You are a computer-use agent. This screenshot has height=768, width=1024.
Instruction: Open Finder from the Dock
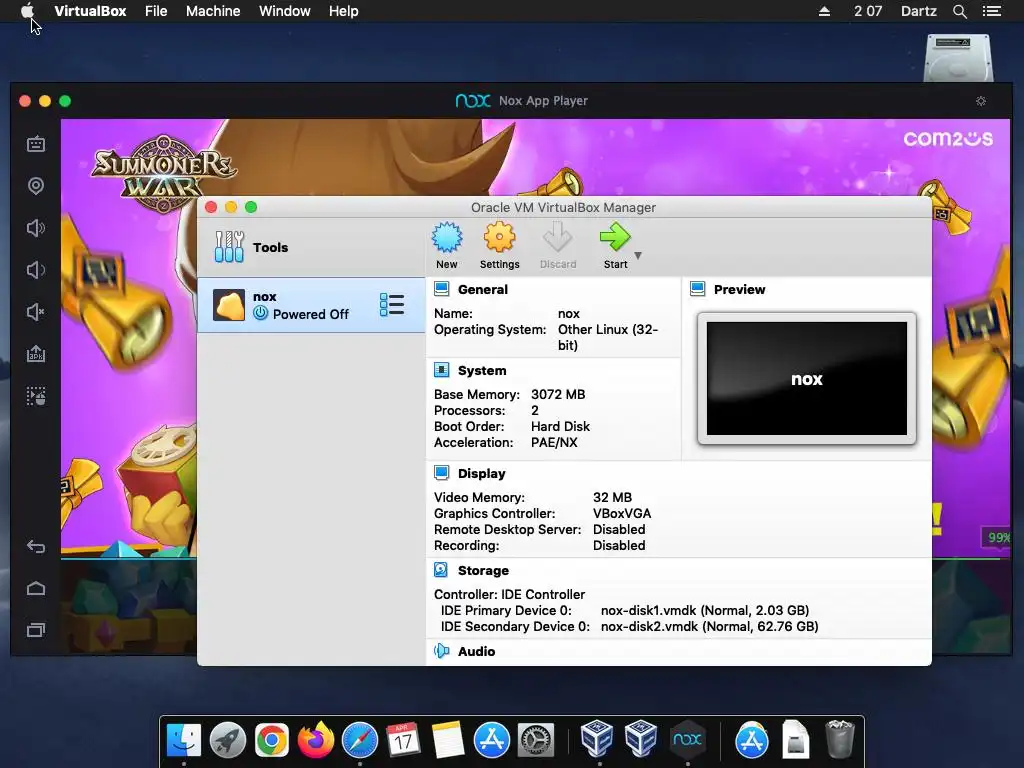[184, 740]
